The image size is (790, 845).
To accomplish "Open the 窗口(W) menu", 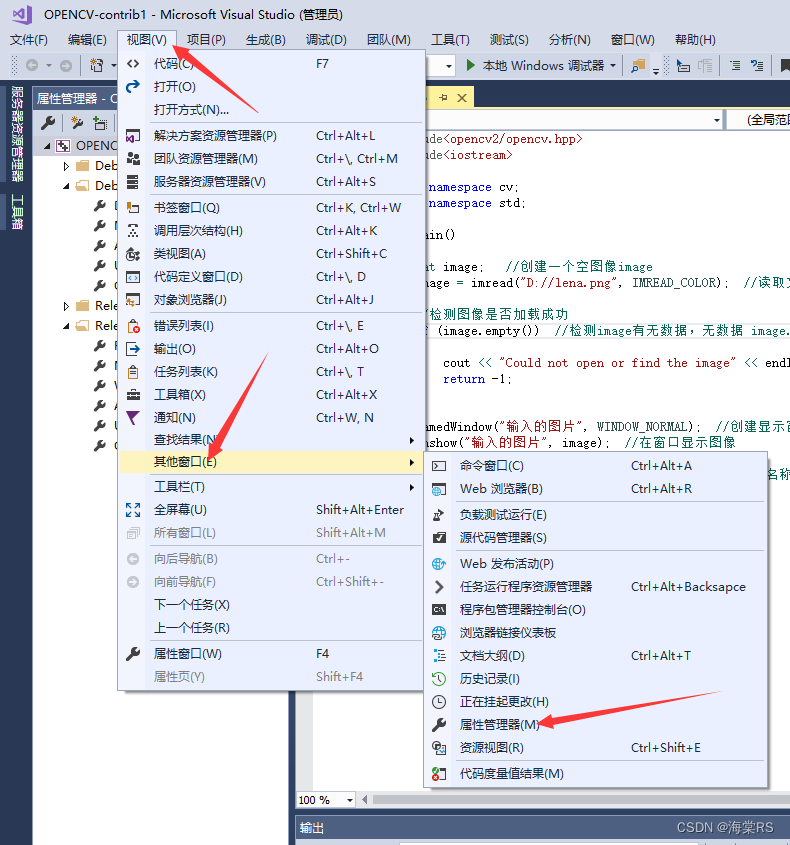I will (633, 40).
